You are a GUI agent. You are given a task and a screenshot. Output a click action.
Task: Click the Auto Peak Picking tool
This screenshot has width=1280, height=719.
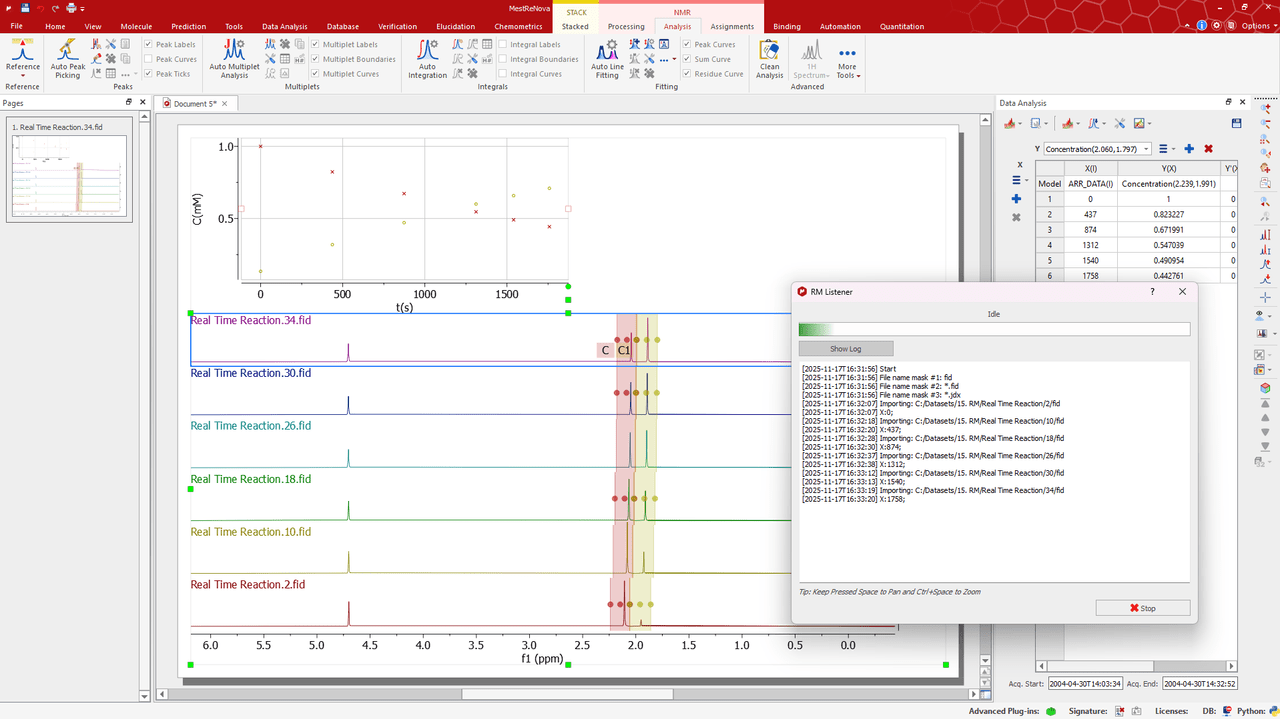point(67,59)
